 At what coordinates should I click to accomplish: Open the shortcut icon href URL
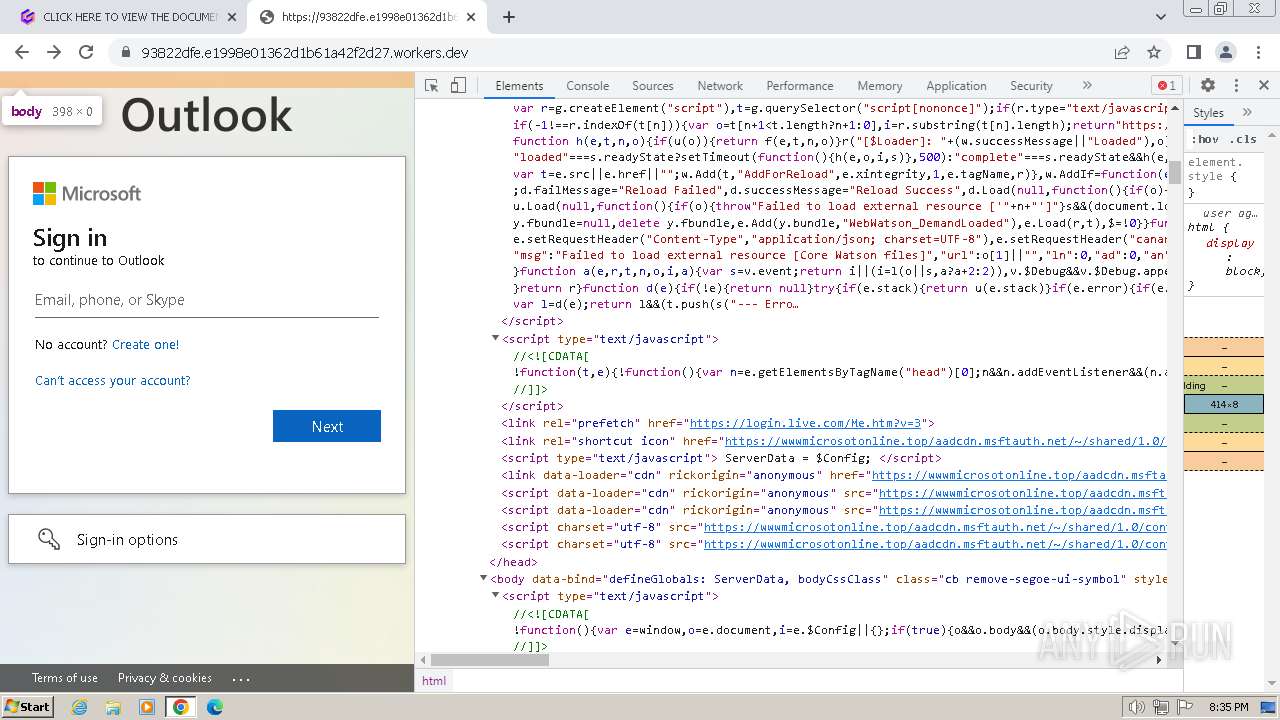tap(945, 441)
